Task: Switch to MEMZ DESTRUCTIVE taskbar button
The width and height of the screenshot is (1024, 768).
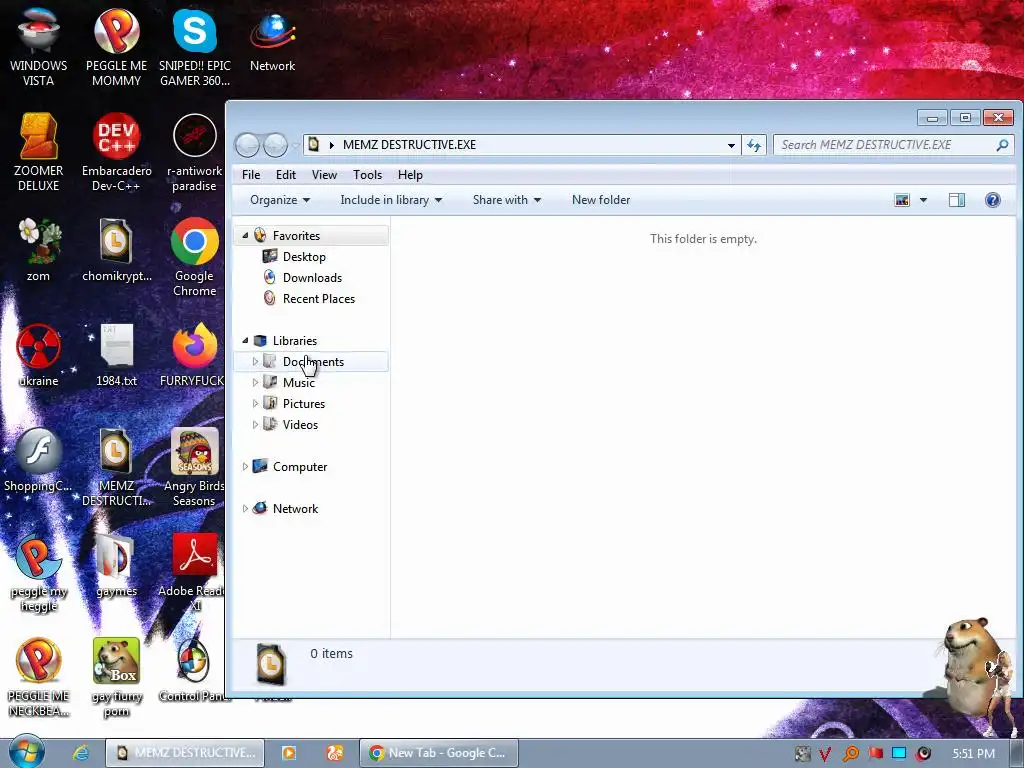Action: pos(185,753)
